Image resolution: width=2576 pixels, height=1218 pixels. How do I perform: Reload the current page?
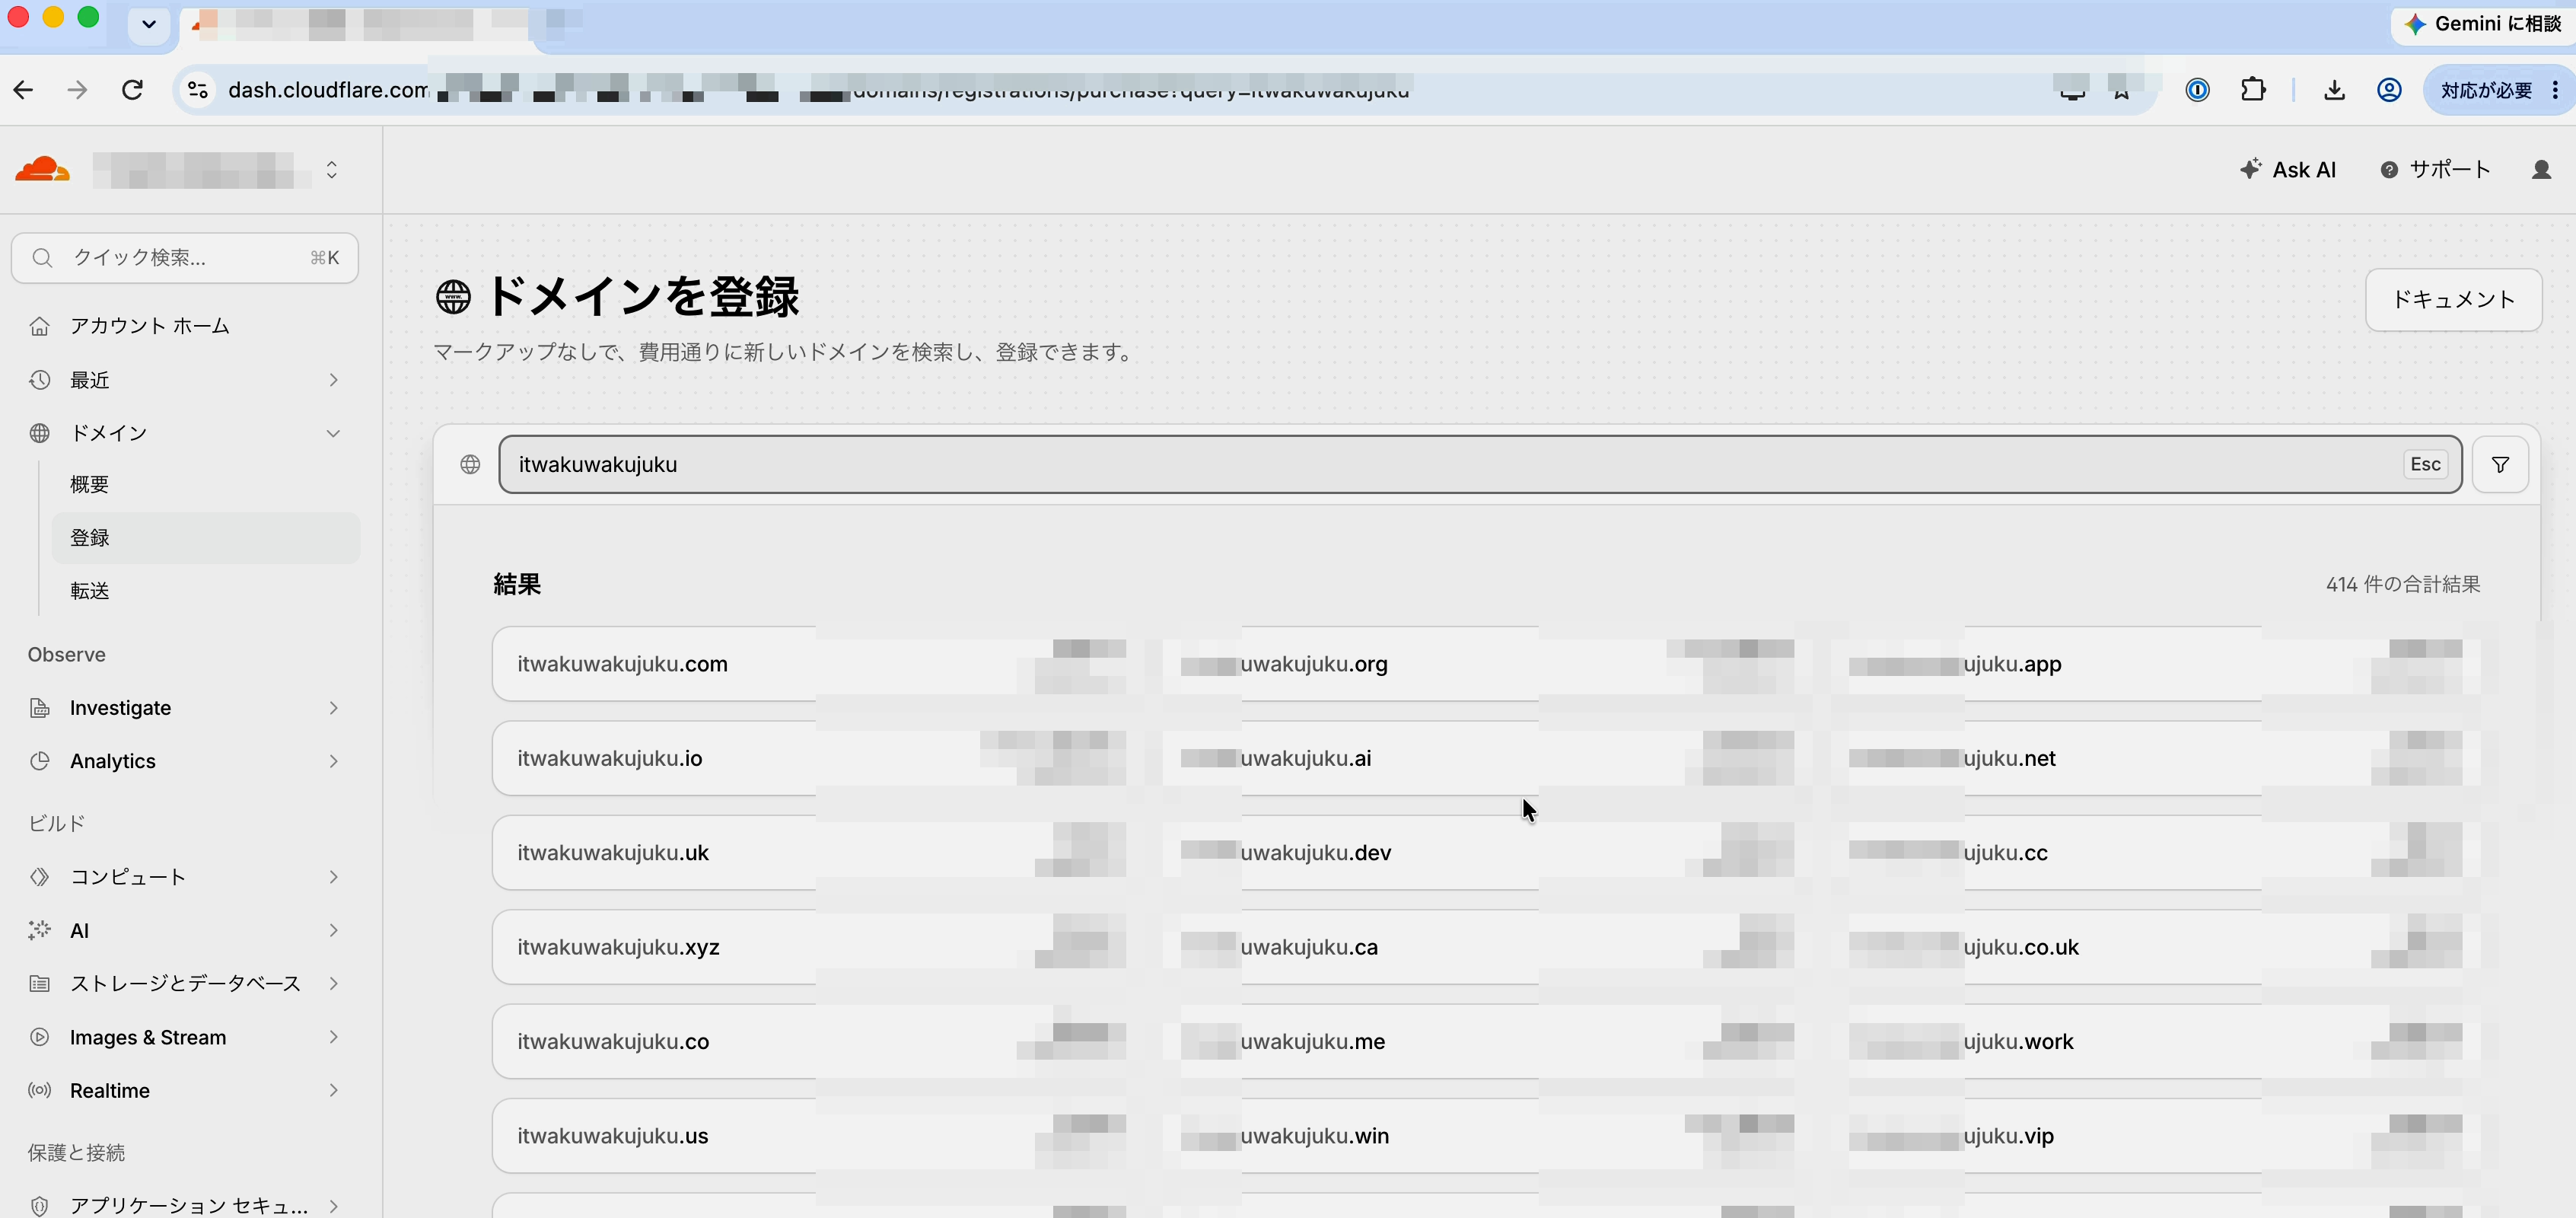pyautogui.click(x=132, y=90)
